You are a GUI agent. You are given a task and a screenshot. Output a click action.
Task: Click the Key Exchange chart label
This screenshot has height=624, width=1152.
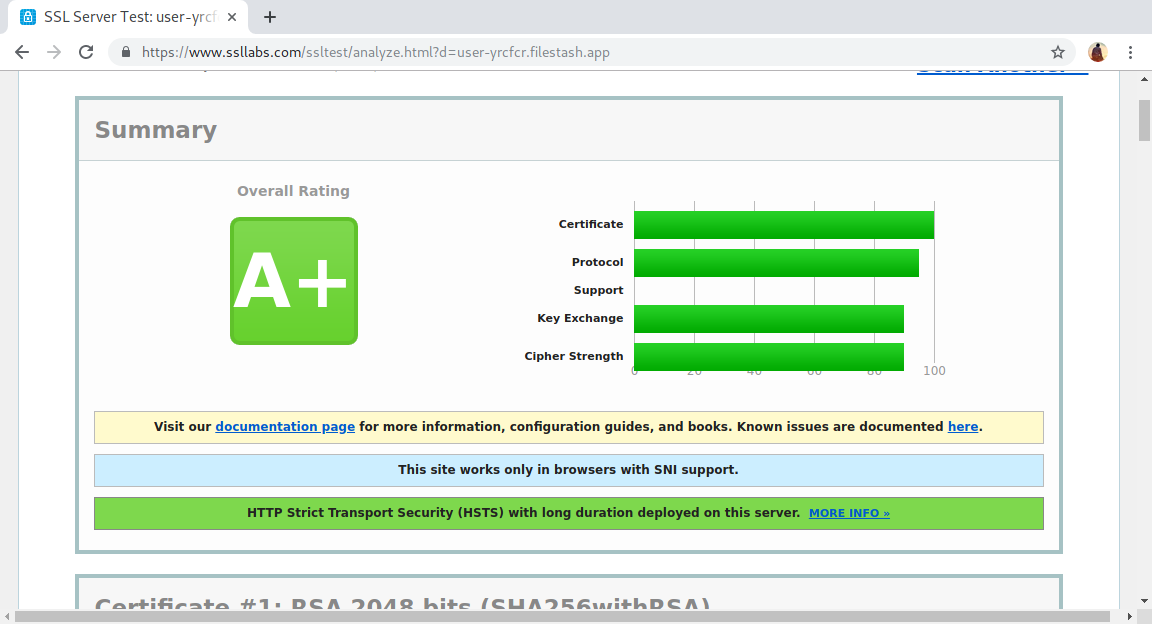[x=580, y=318]
